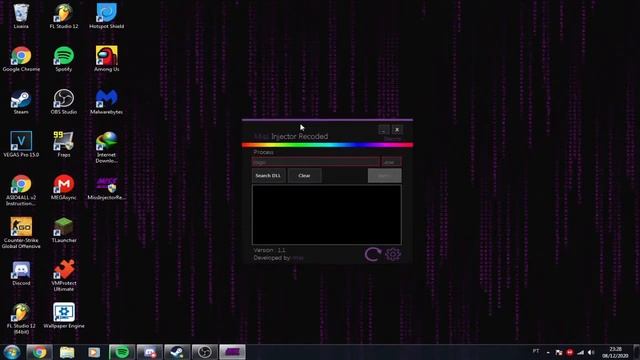
Task: Select the Fraps desktop icon
Action: [x=64, y=144]
